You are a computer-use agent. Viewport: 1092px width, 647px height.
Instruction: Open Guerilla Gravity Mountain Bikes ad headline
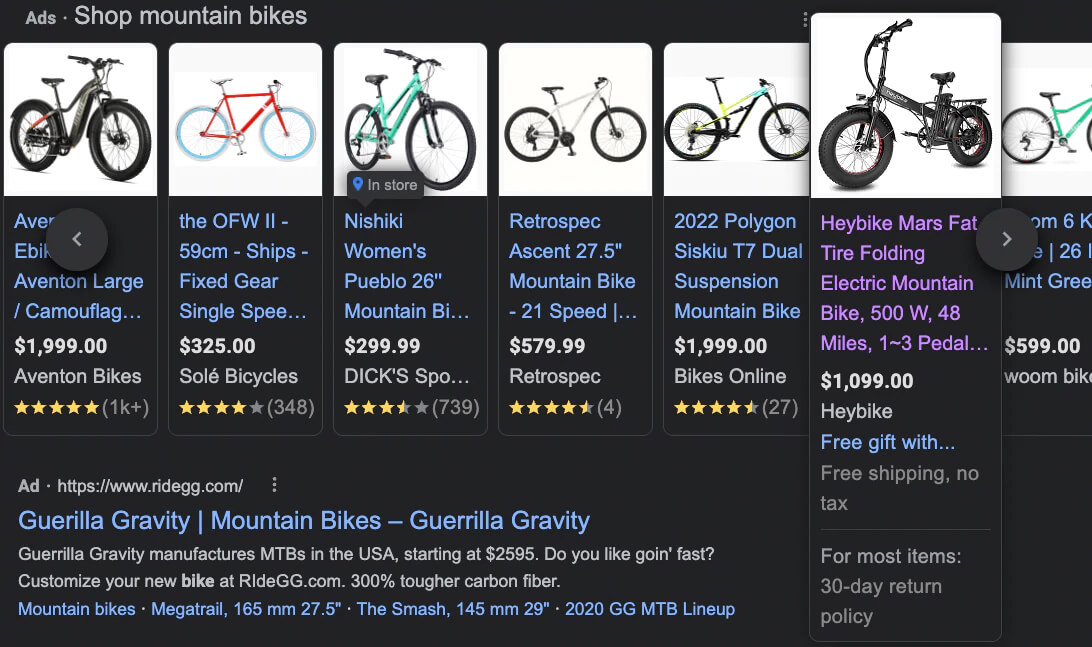pyautogui.click(x=304, y=520)
